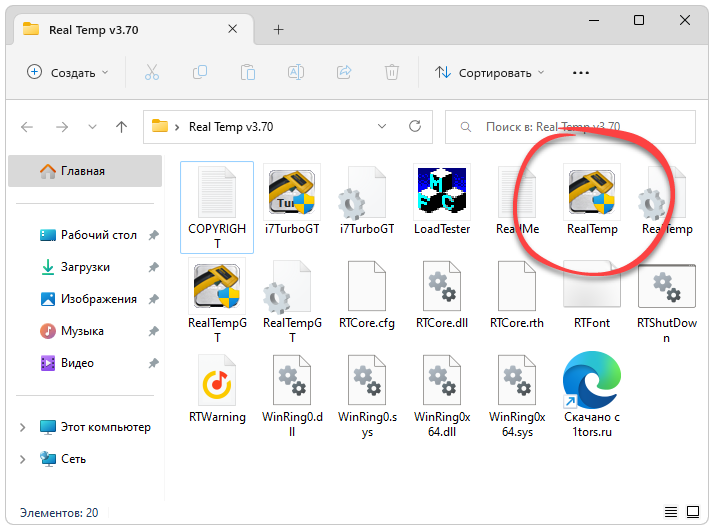The height and width of the screenshot is (529, 711).
Task: Open the Сортировать dropdown
Action: click(x=489, y=73)
